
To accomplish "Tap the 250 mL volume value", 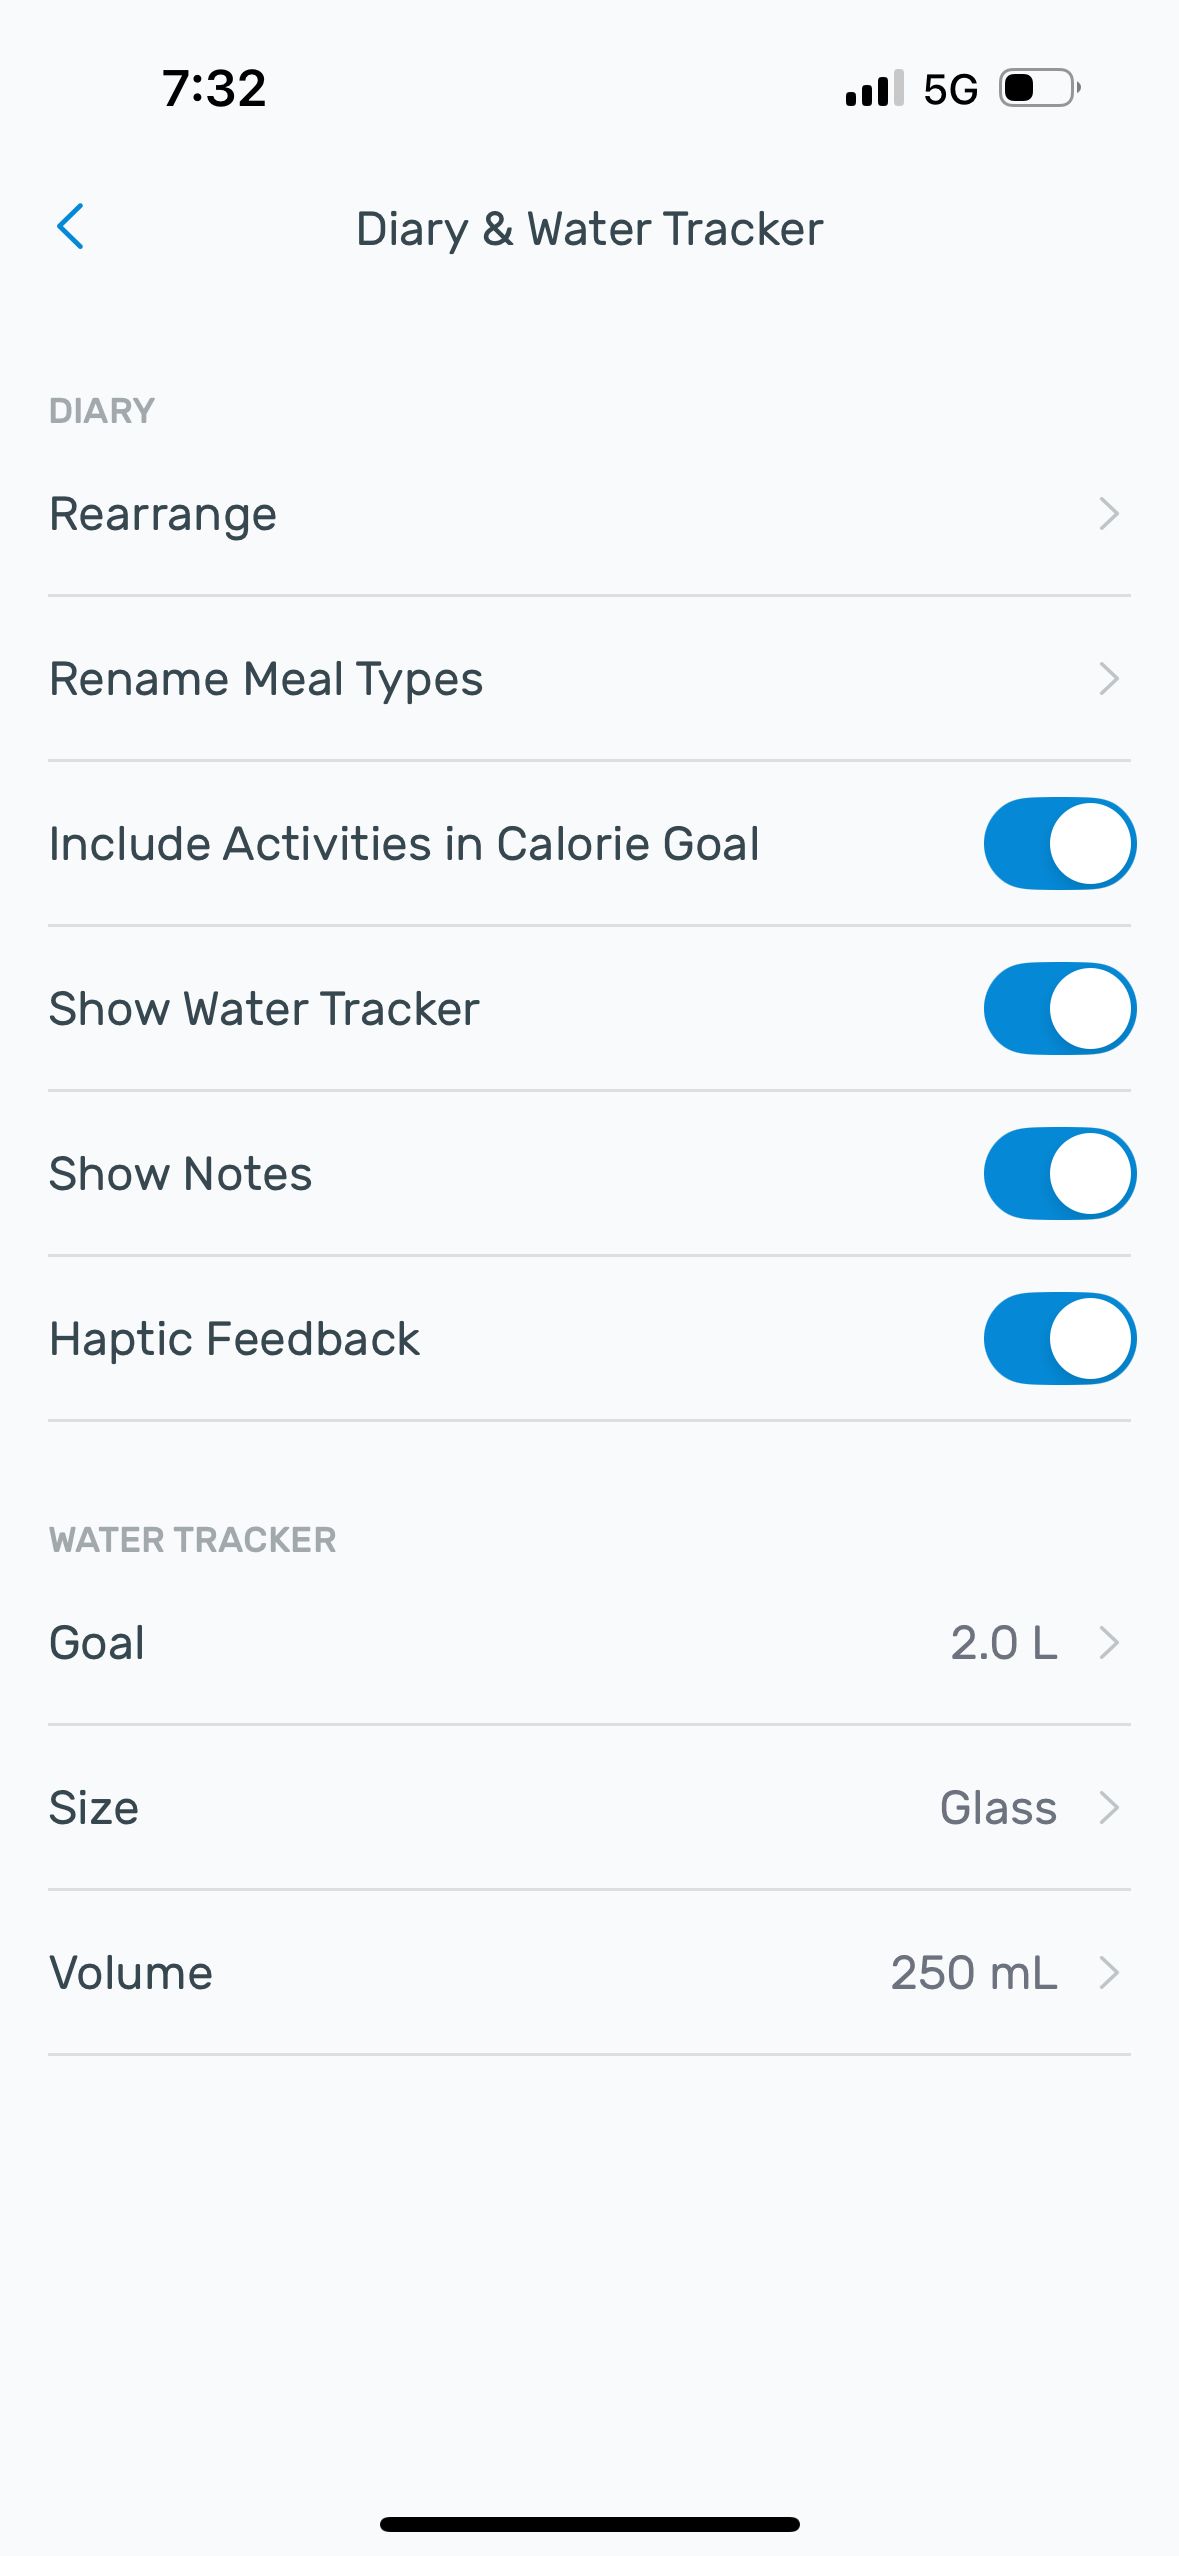I will tap(973, 1972).
